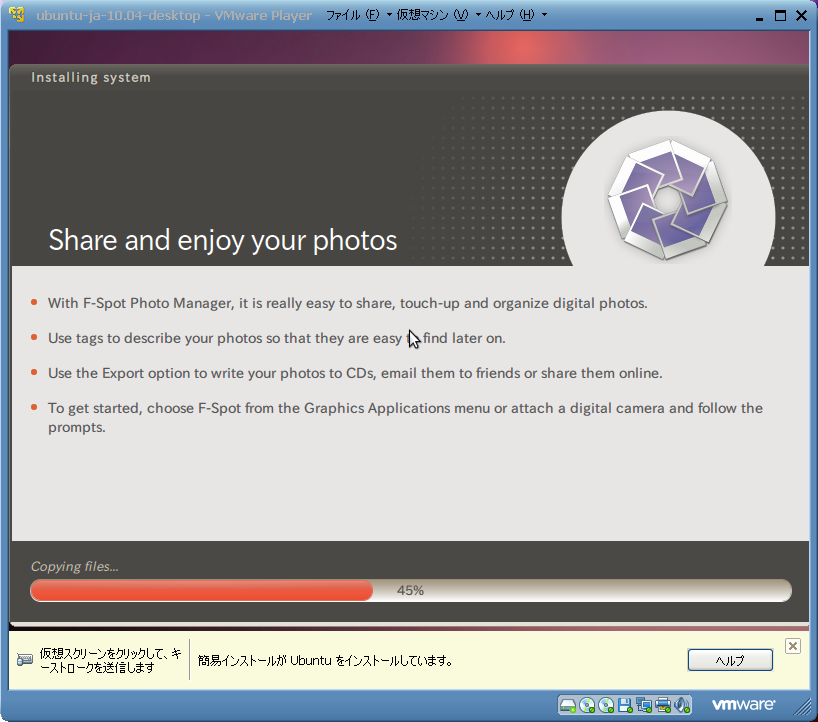Click the F-Spot aperture logo
Viewport: 818px width, 722px height.
point(667,199)
